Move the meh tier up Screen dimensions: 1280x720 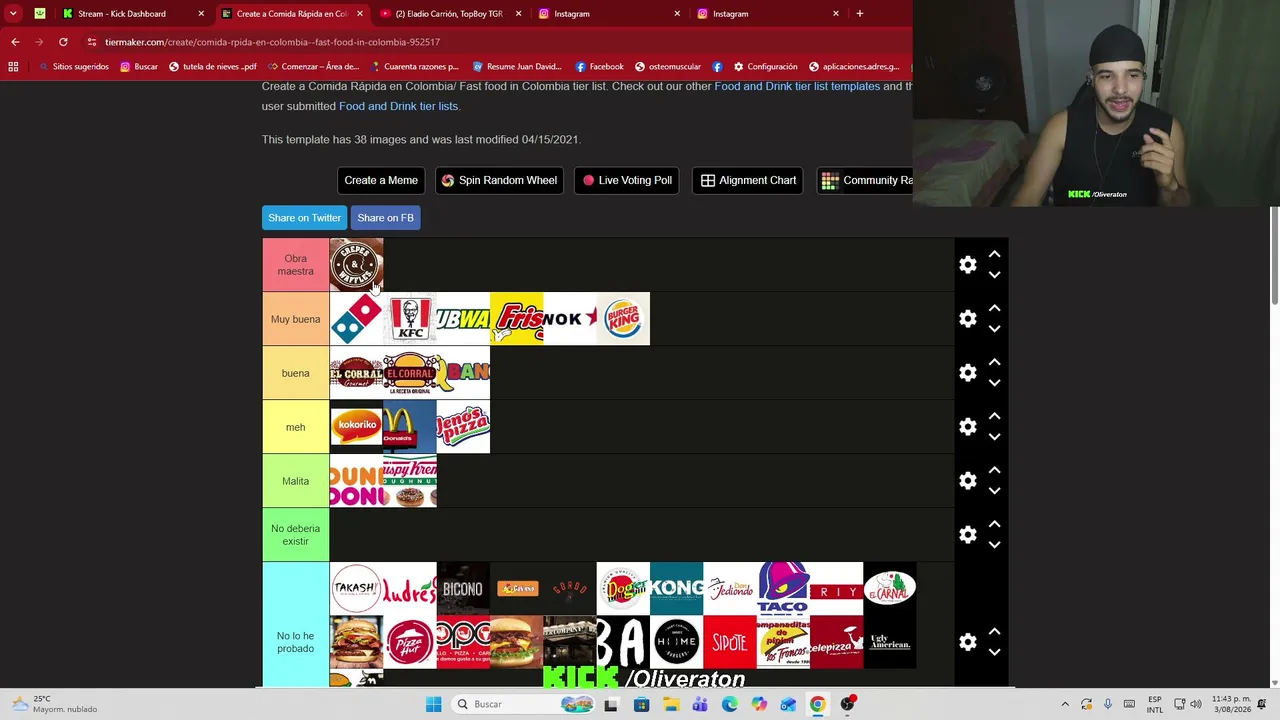994,417
